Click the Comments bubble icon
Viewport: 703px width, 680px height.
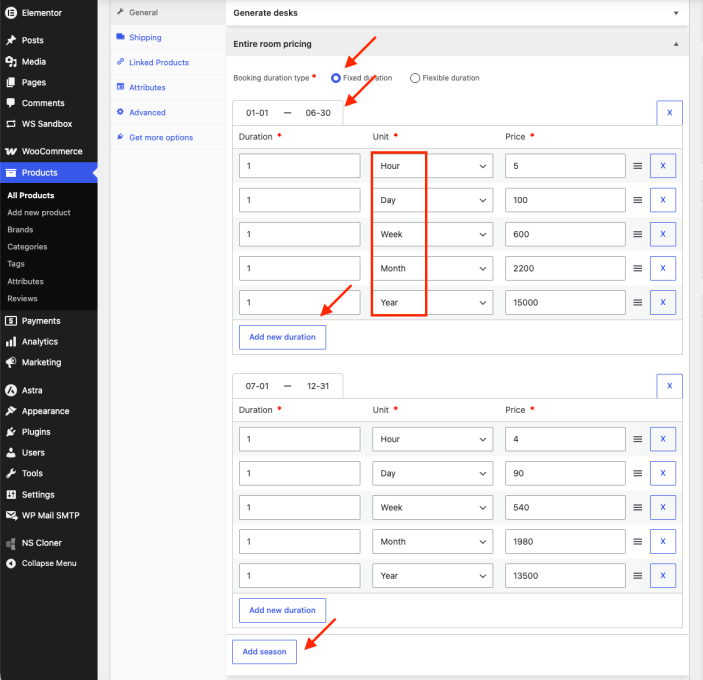(11, 103)
